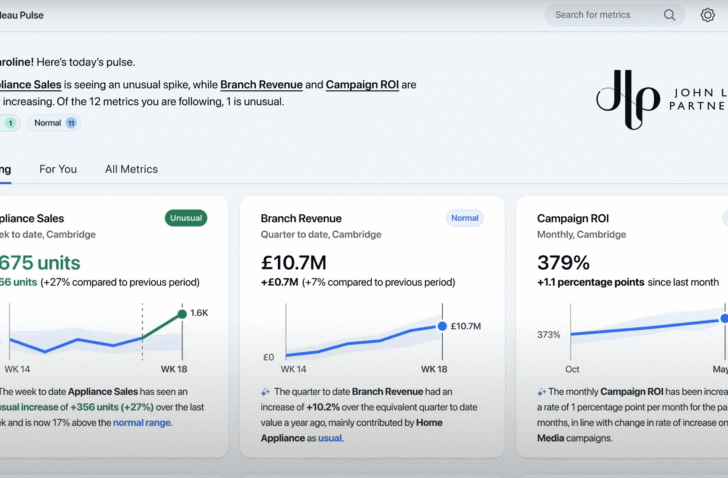The width and height of the screenshot is (728, 478).
Task: Click '+1.1 percentage points' text
Action: [591, 283]
